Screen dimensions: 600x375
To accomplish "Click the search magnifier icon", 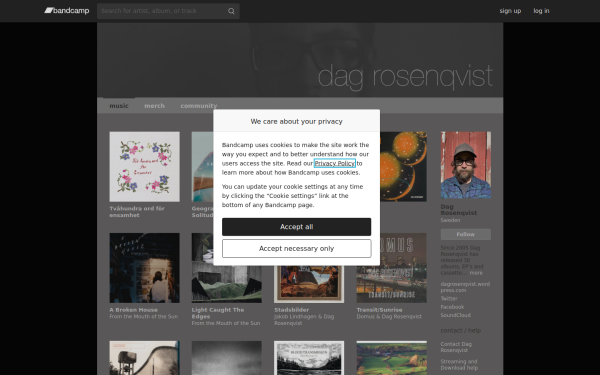I will [x=231, y=11].
